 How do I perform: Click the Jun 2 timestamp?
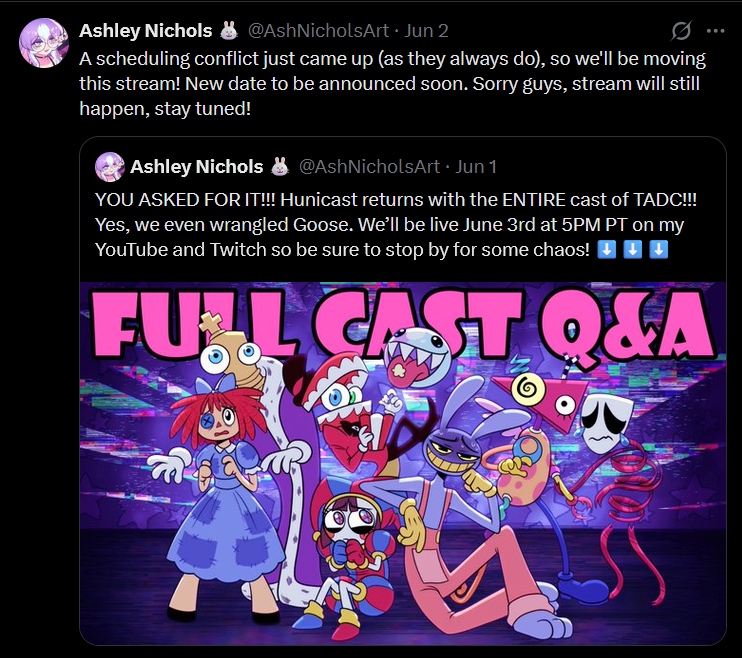426,31
